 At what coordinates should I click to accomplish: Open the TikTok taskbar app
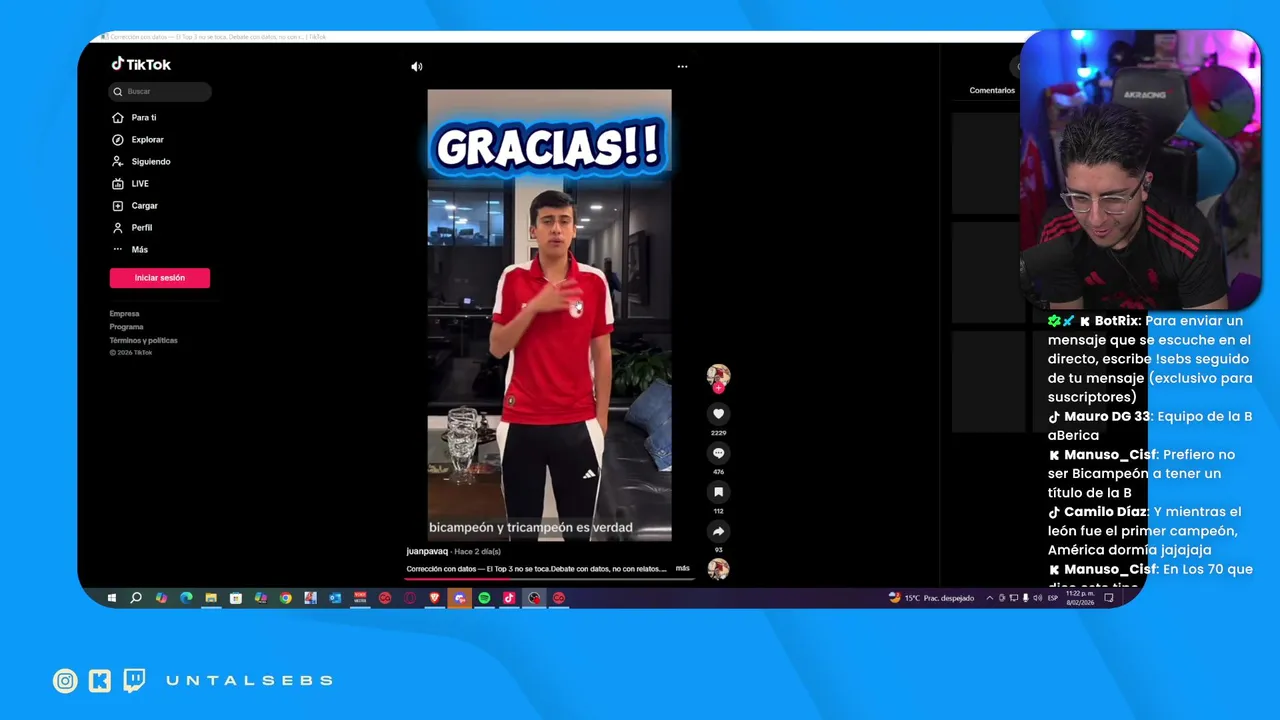click(x=509, y=598)
